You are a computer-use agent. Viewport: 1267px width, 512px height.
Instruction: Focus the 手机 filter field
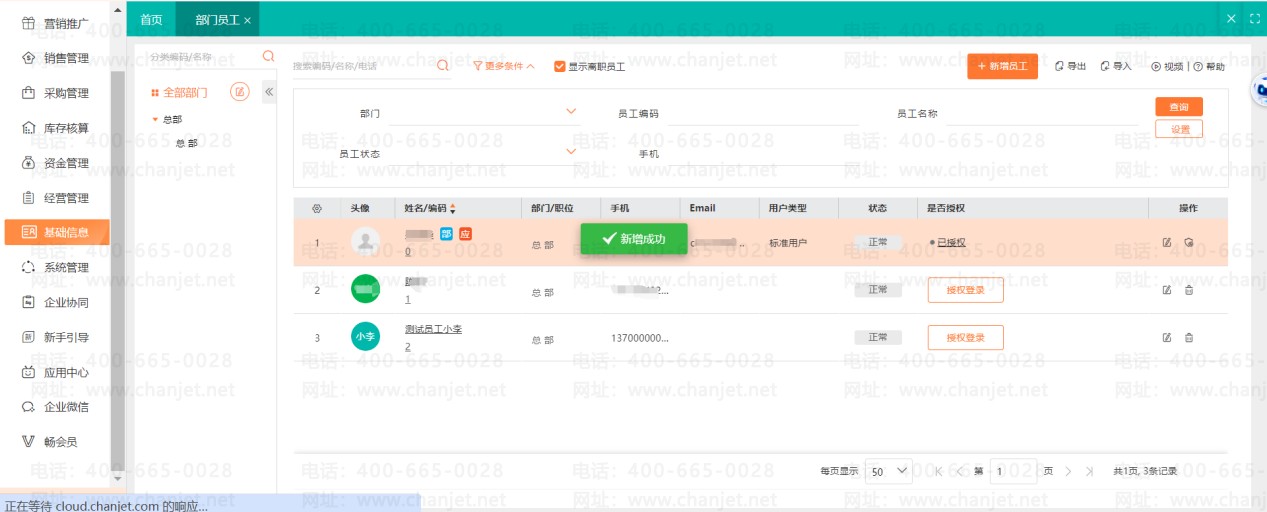point(763,154)
